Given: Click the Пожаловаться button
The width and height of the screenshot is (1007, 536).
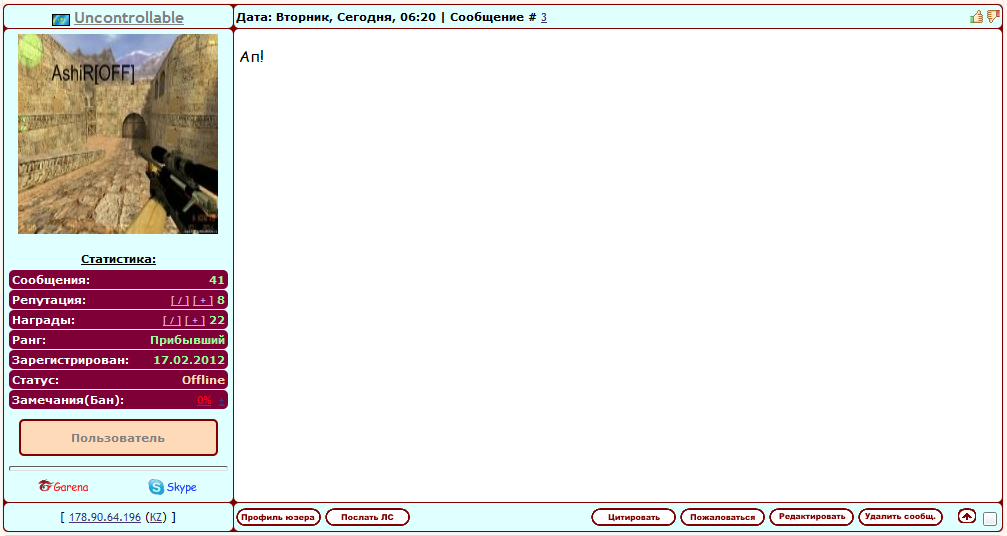Looking at the screenshot, I should pyautogui.click(x=722, y=517).
